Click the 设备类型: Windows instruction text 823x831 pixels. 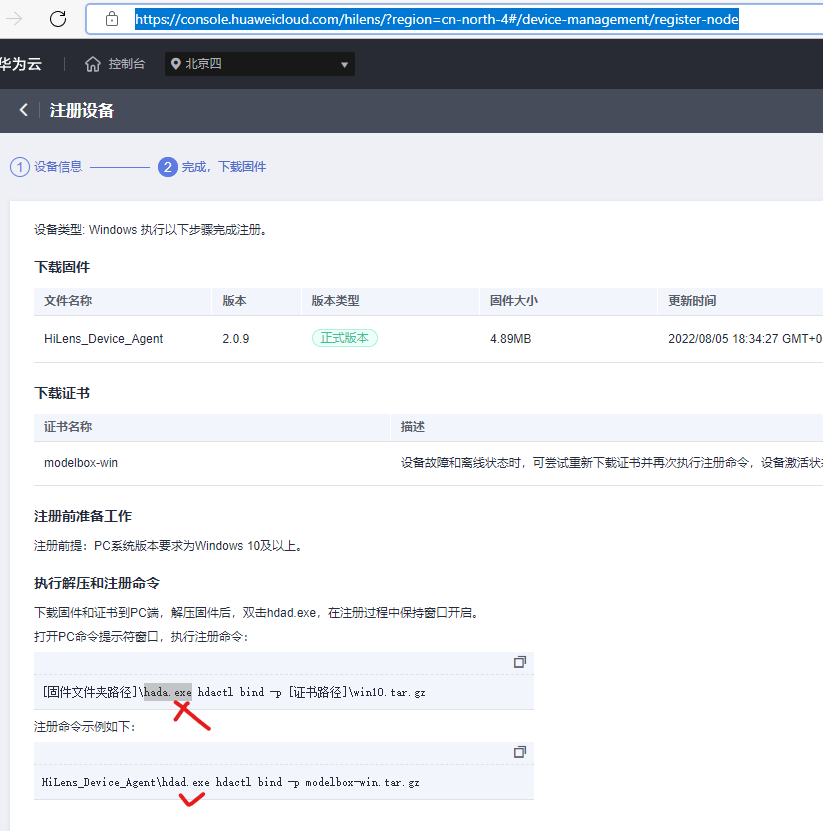(x=151, y=230)
